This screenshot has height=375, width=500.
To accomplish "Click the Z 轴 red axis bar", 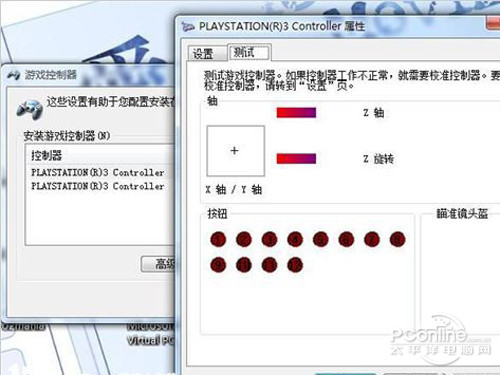I will [296, 113].
